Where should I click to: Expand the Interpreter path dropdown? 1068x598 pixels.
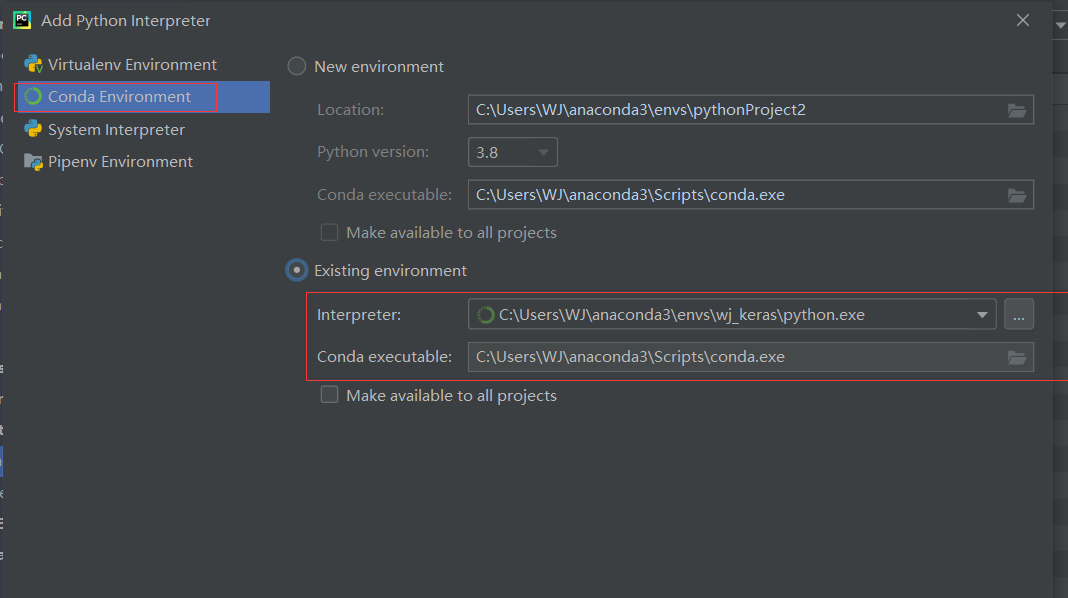(x=980, y=313)
